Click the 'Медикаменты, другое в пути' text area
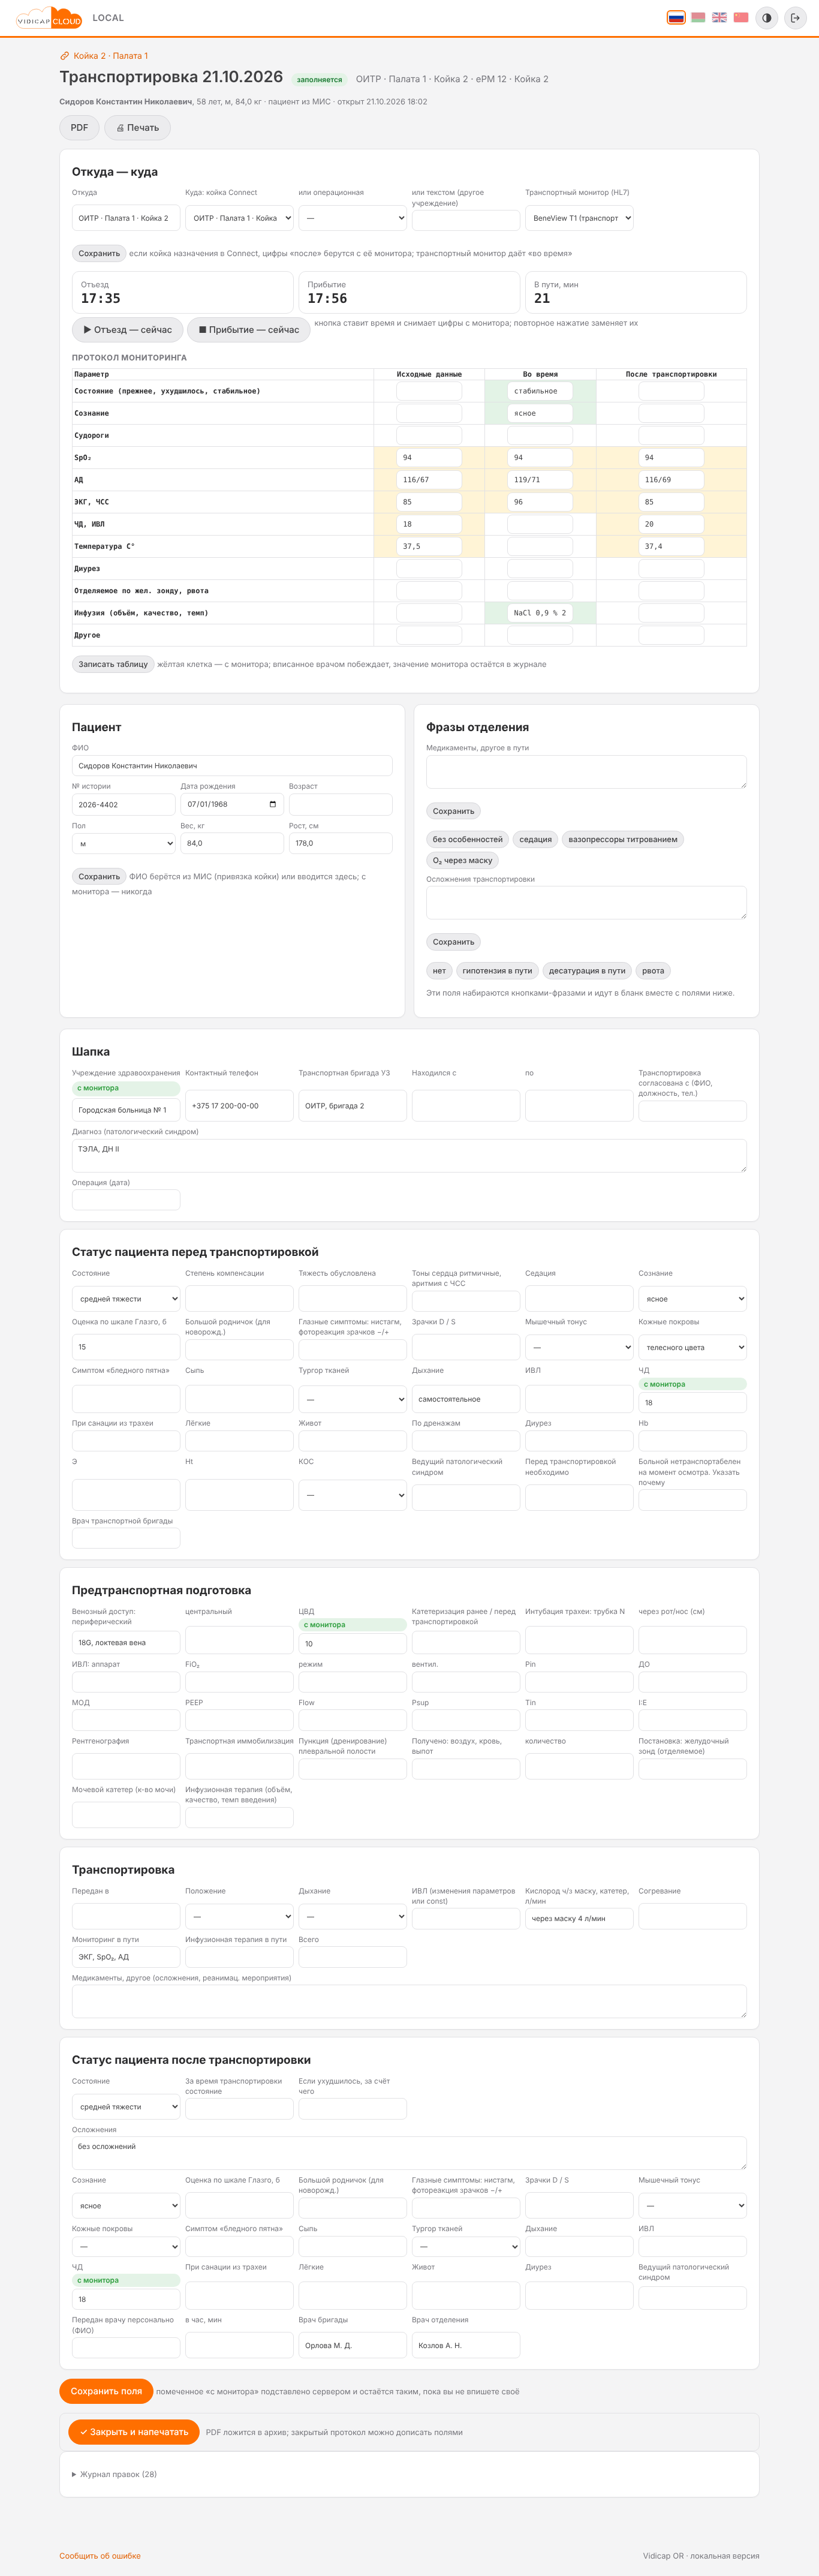The width and height of the screenshot is (819, 2576). (586, 772)
